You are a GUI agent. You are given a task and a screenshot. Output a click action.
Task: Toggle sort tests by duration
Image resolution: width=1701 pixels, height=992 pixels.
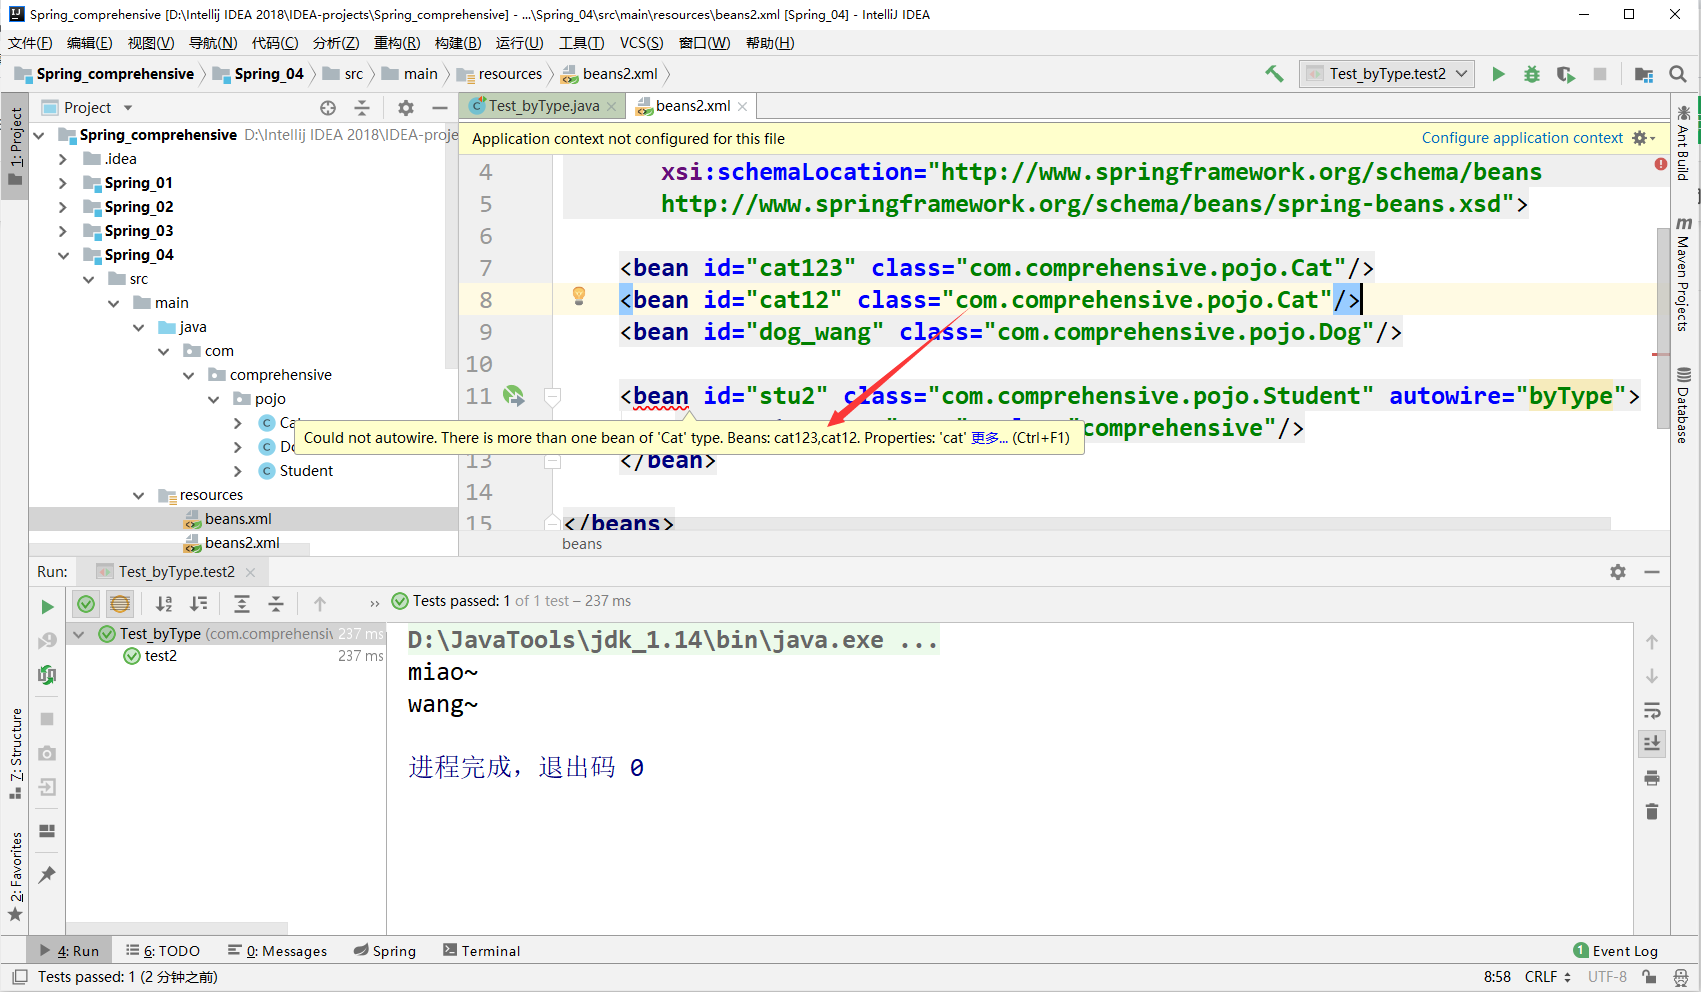(199, 604)
